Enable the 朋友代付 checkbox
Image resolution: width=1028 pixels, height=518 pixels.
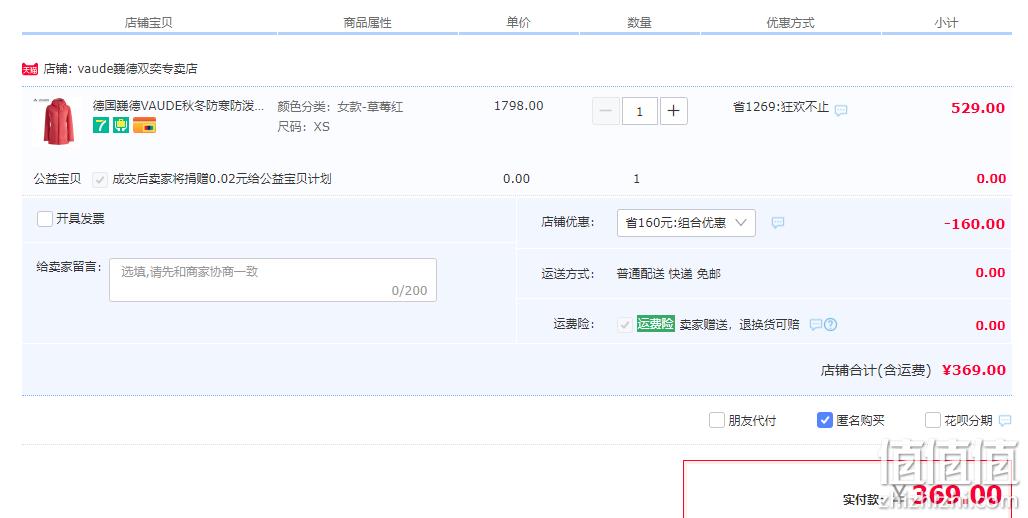pyautogui.click(x=717, y=420)
